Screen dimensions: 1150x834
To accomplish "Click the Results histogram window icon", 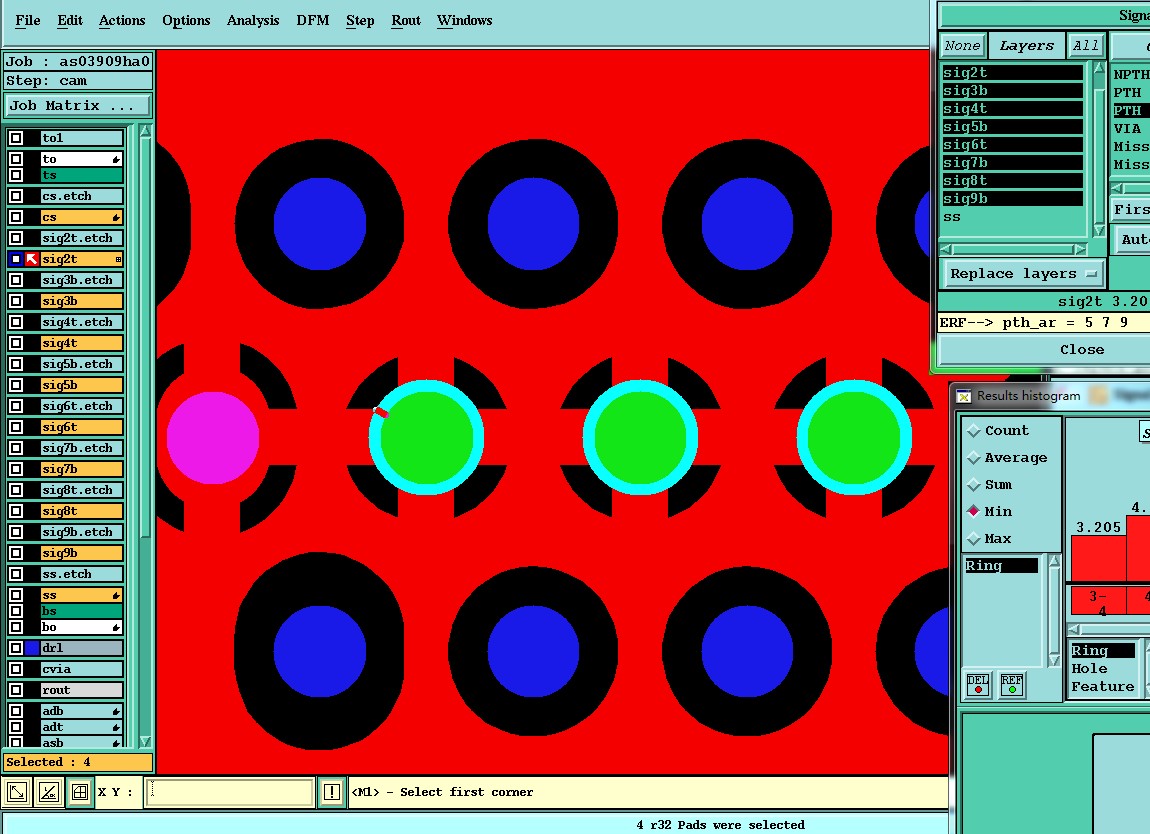I will 964,396.
